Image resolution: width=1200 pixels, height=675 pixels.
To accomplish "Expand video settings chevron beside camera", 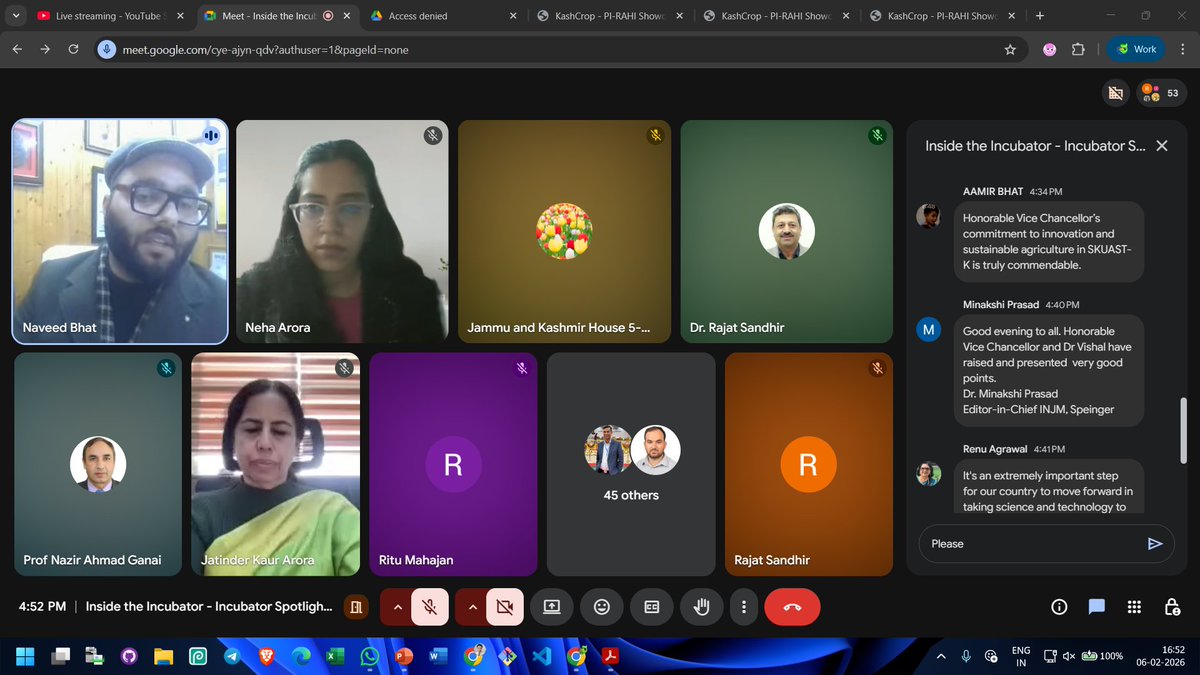I will click(x=473, y=607).
